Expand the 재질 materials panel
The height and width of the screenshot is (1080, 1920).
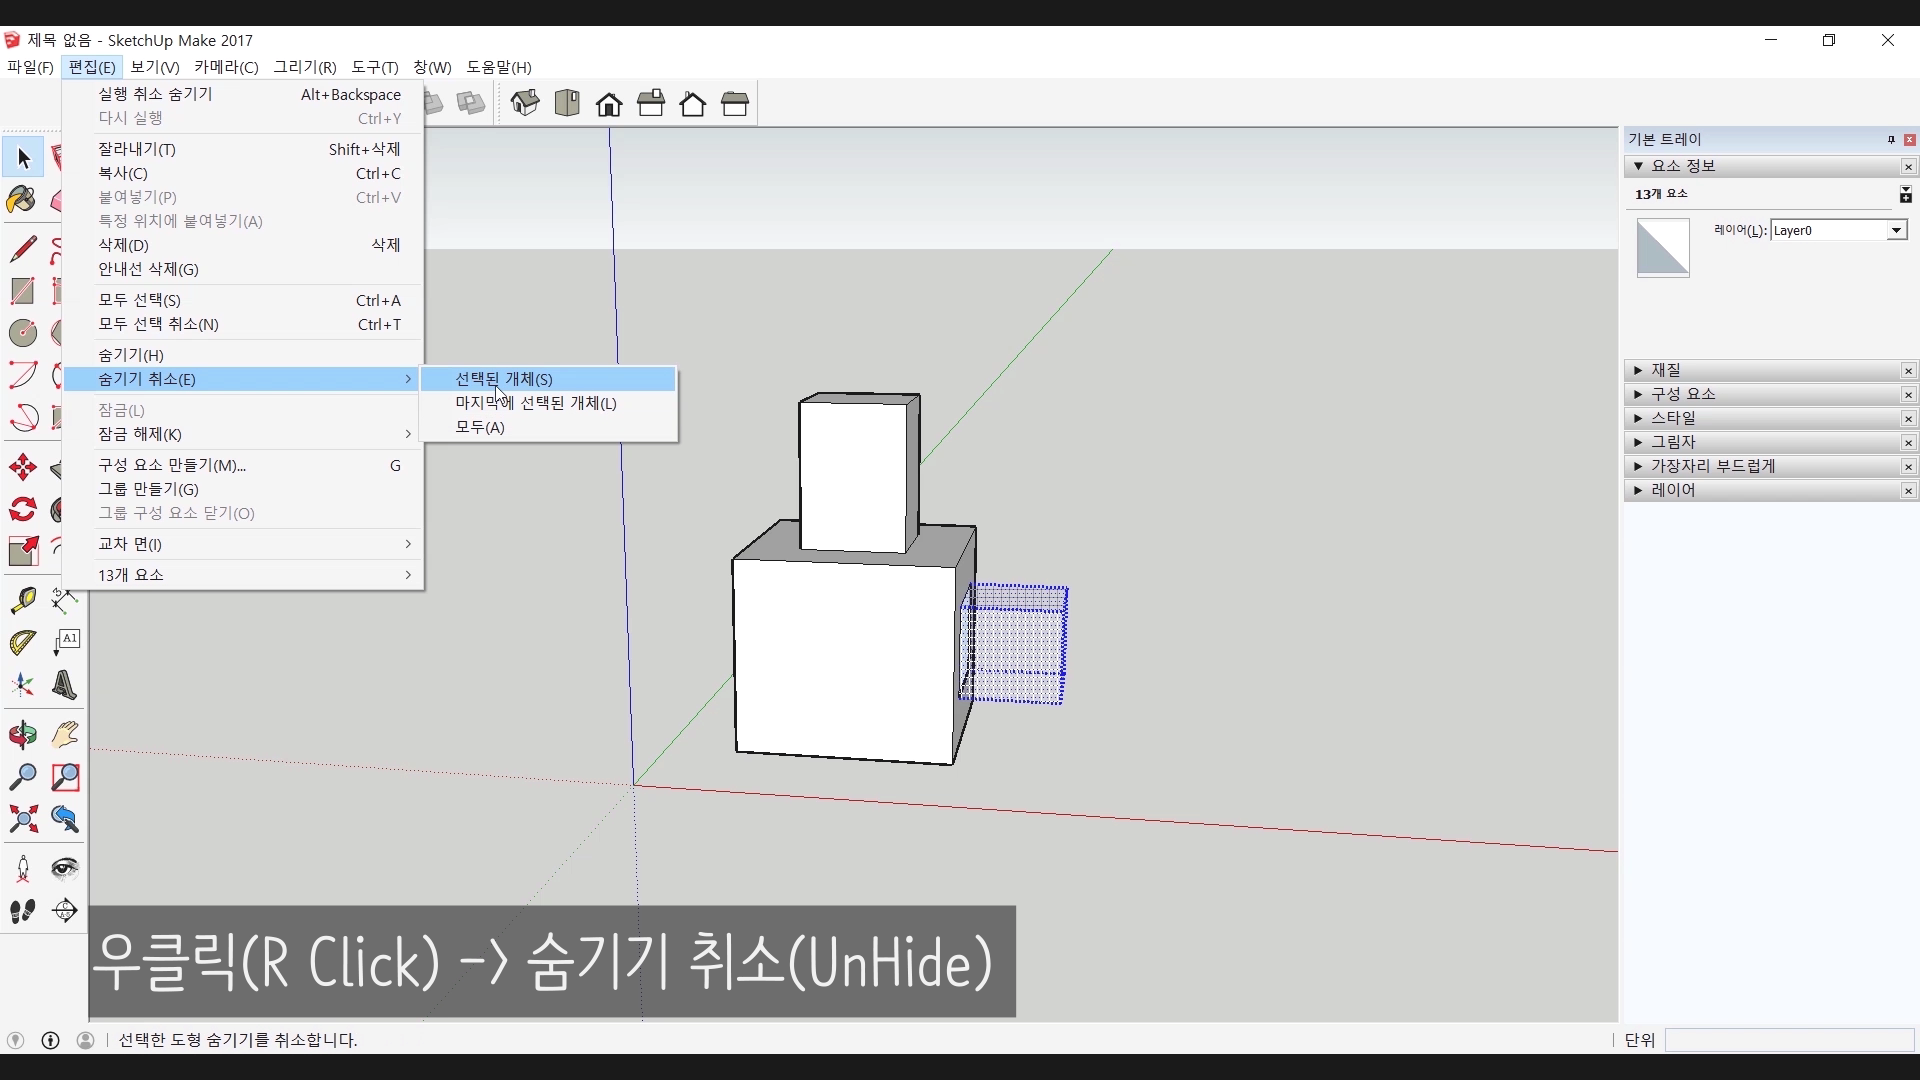[x=1665, y=370]
